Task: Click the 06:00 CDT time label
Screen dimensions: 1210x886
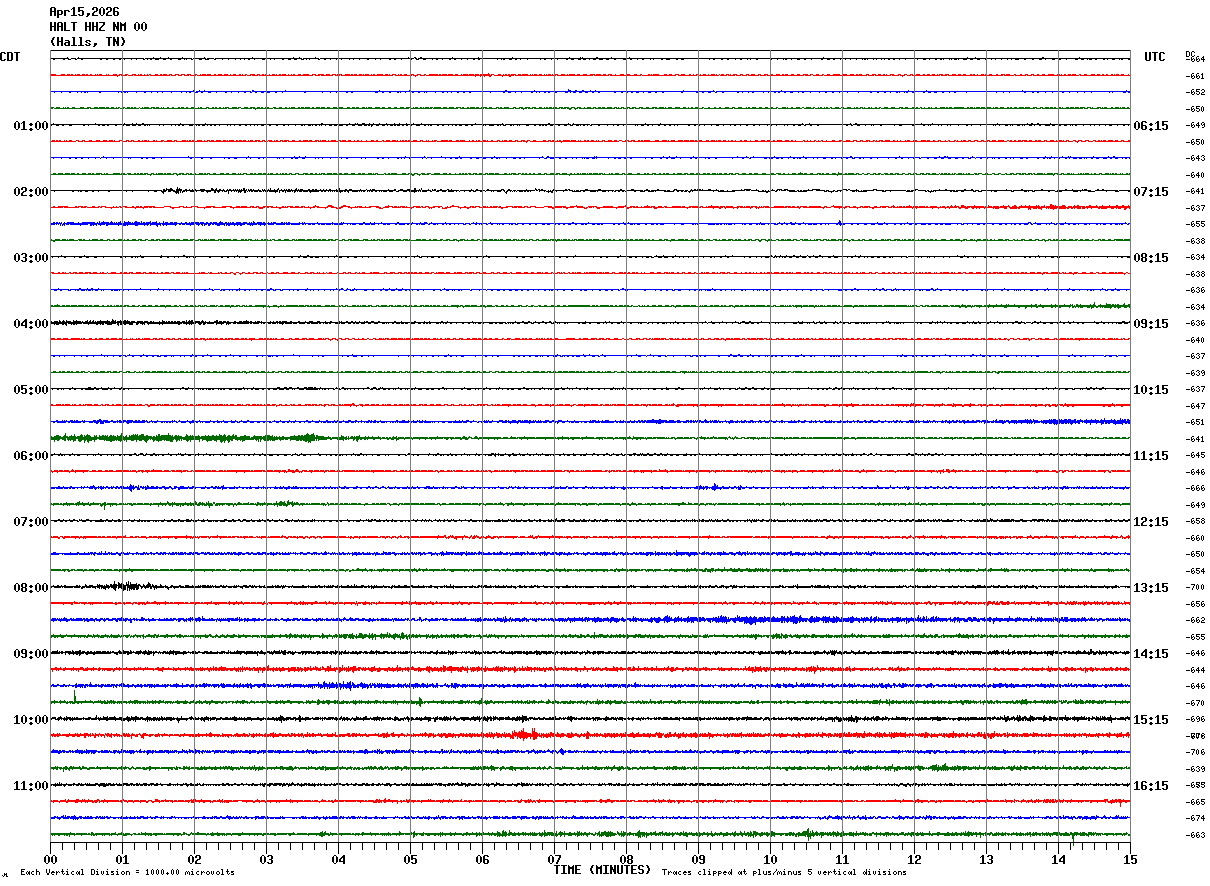Action: click(31, 456)
